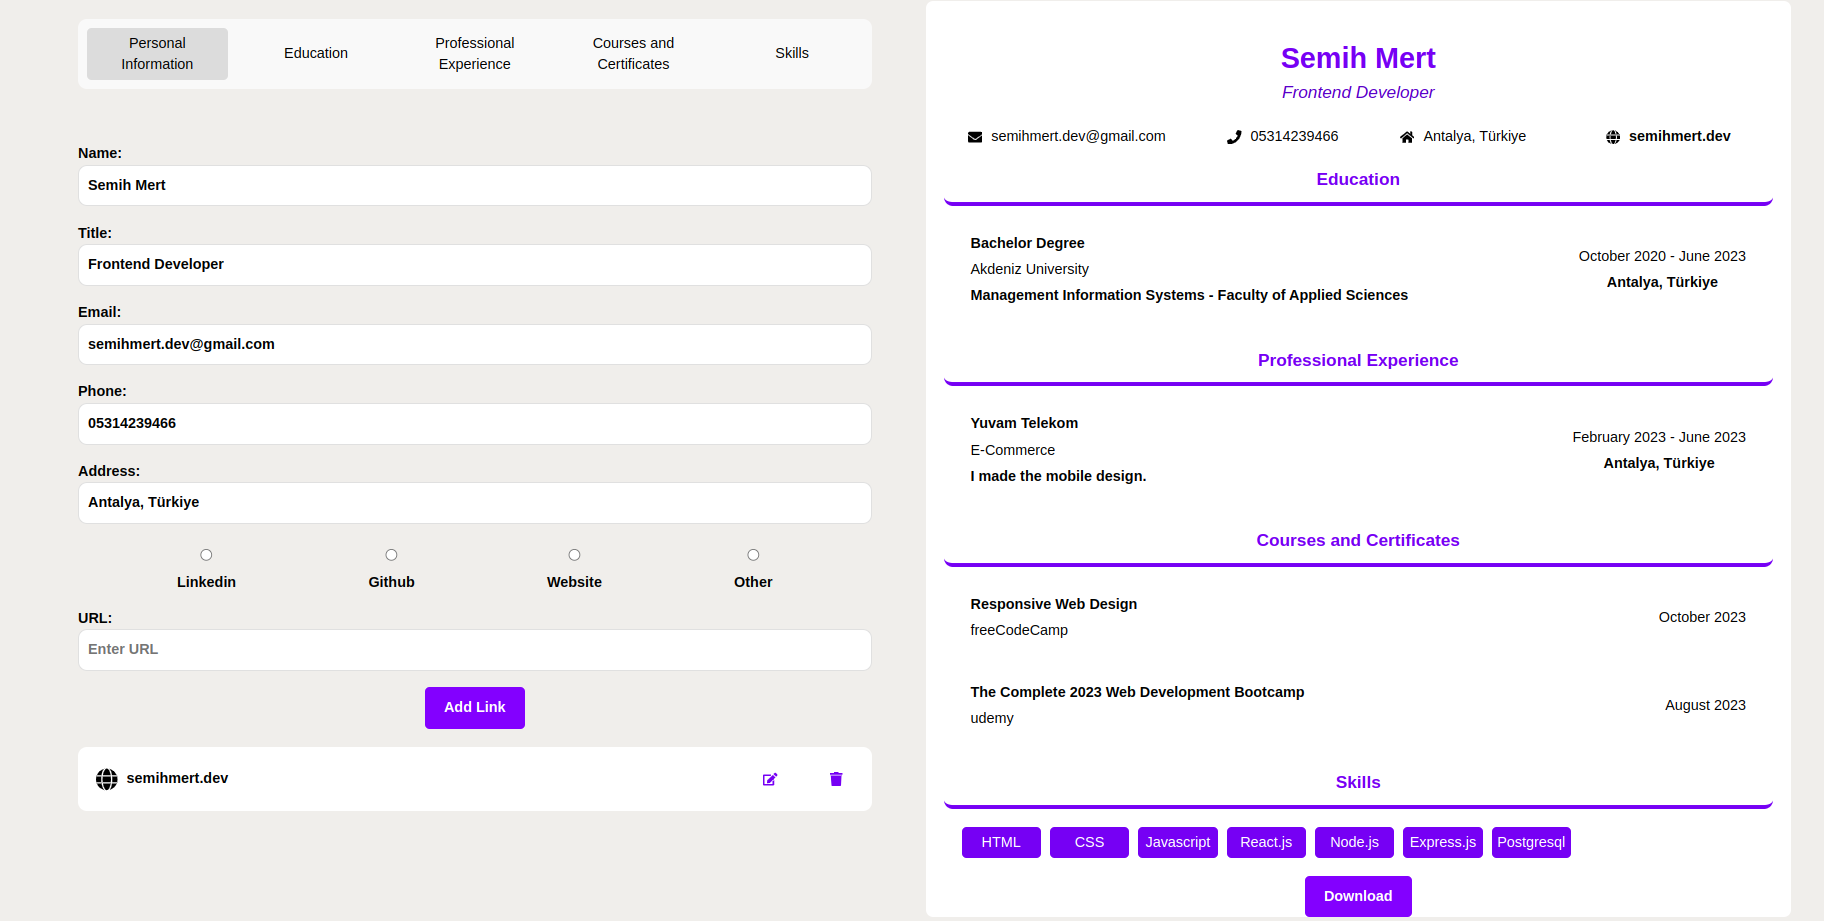Delete the semihmert.dev link entry
This screenshot has height=921, width=1824.
click(x=836, y=779)
